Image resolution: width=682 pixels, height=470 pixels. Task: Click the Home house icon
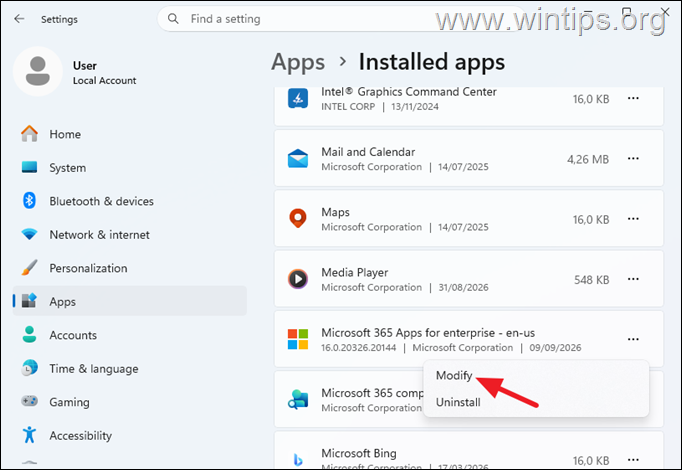pyautogui.click(x=30, y=133)
